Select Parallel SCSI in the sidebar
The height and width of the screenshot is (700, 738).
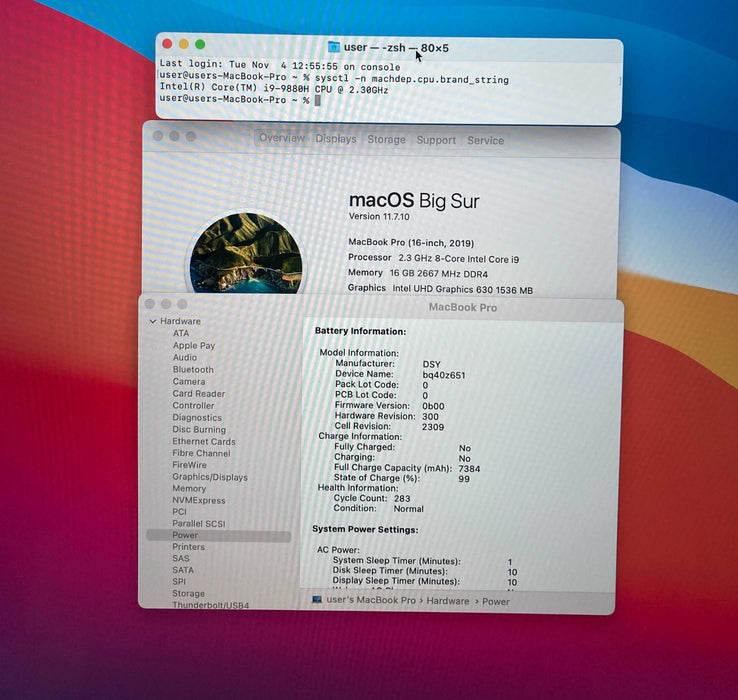[x=199, y=523]
